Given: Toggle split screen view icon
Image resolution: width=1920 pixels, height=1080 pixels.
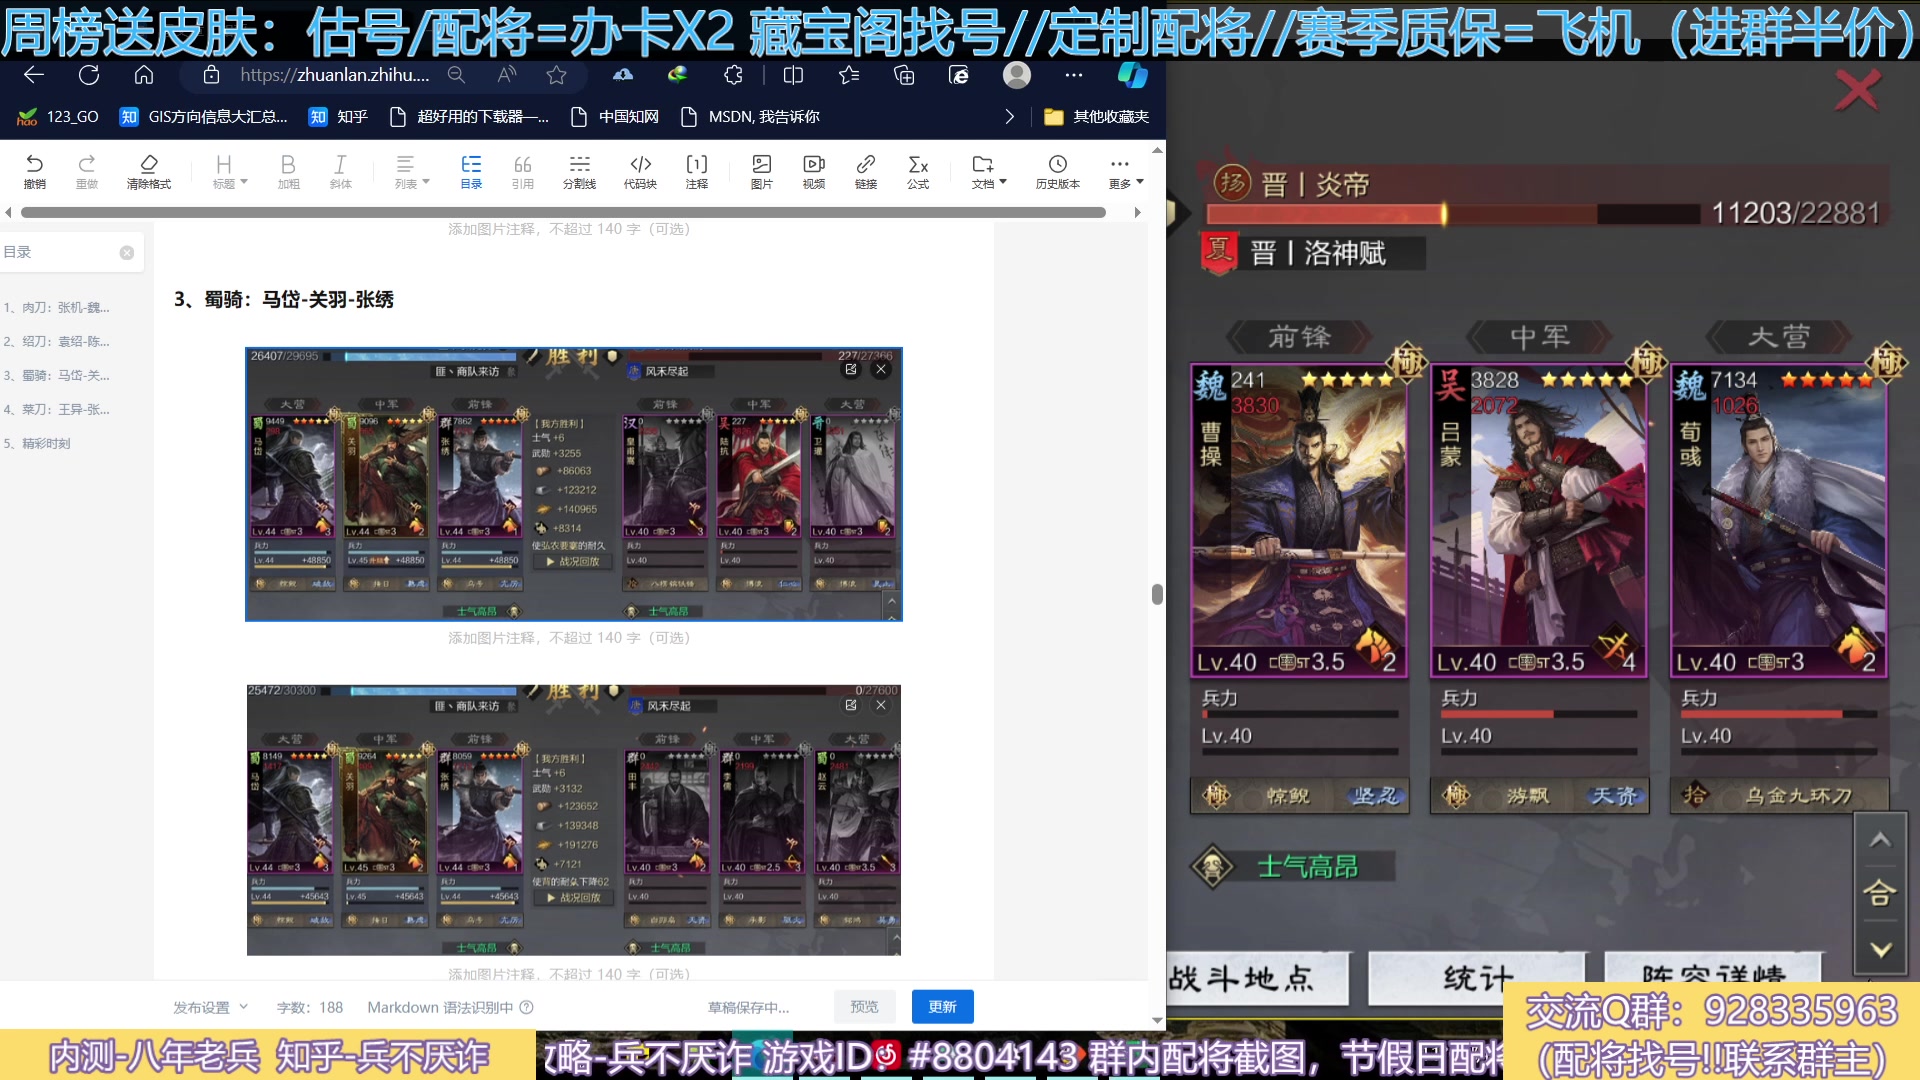Looking at the screenshot, I should coord(793,75).
